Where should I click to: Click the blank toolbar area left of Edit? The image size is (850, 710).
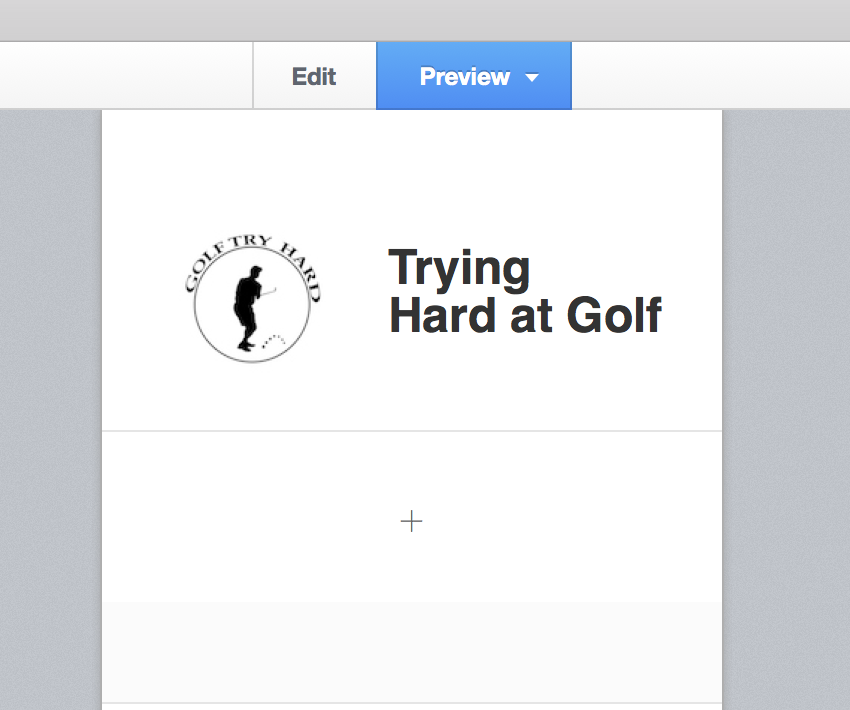click(x=125, y=76)
